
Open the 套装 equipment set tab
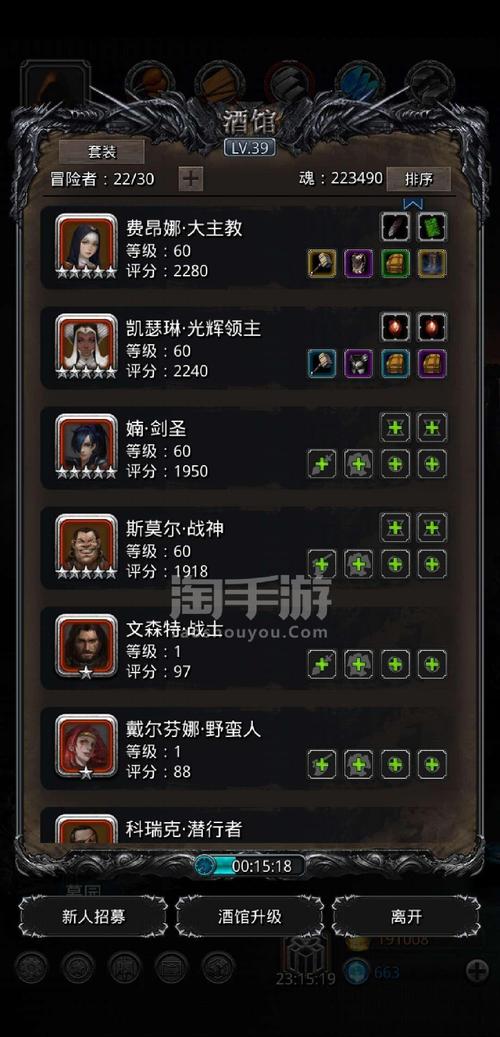102,151
